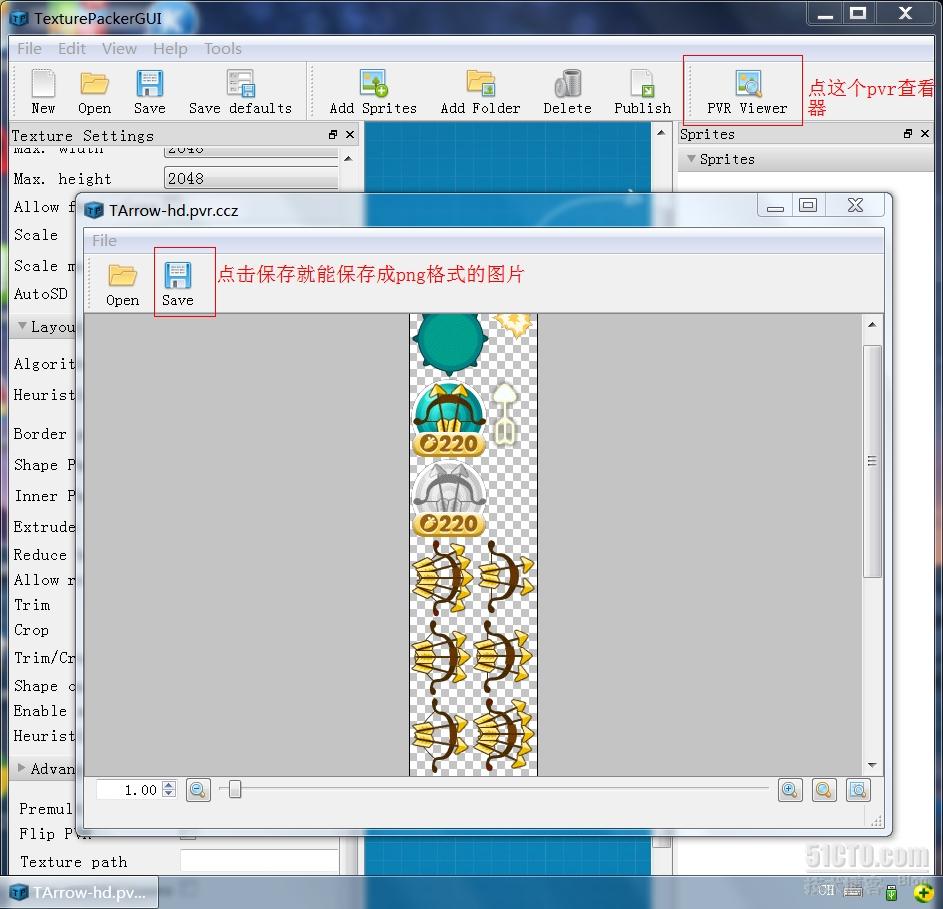Click the AutoSD setting label

41,294
